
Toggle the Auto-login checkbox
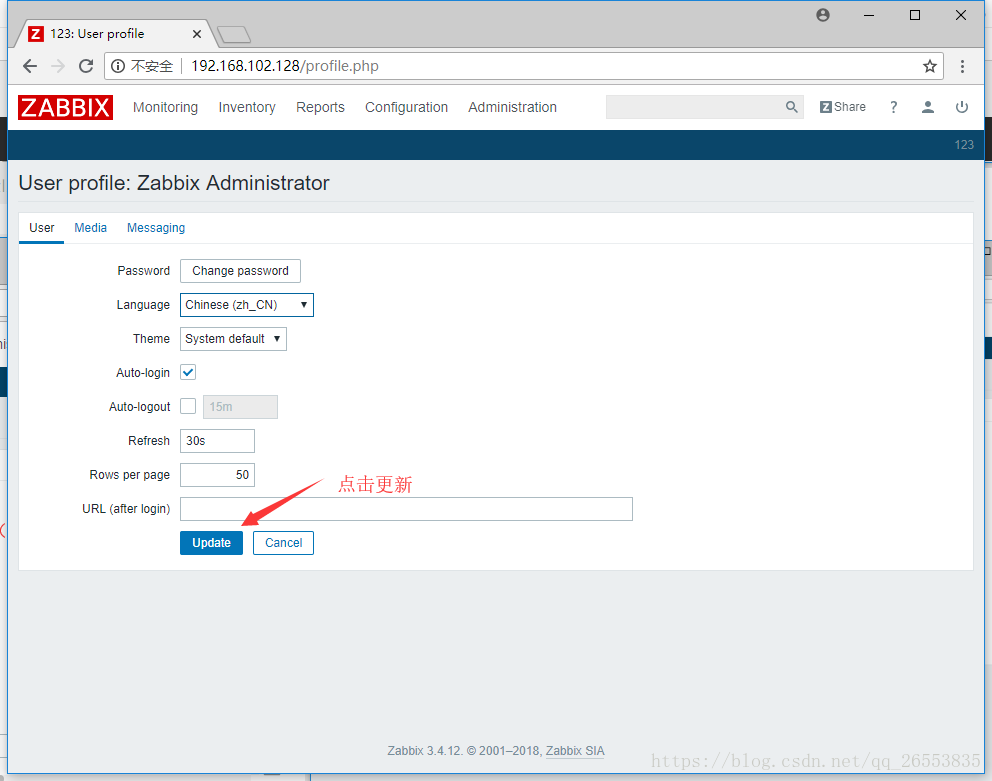pyautogui.click(x=188, y=372)
